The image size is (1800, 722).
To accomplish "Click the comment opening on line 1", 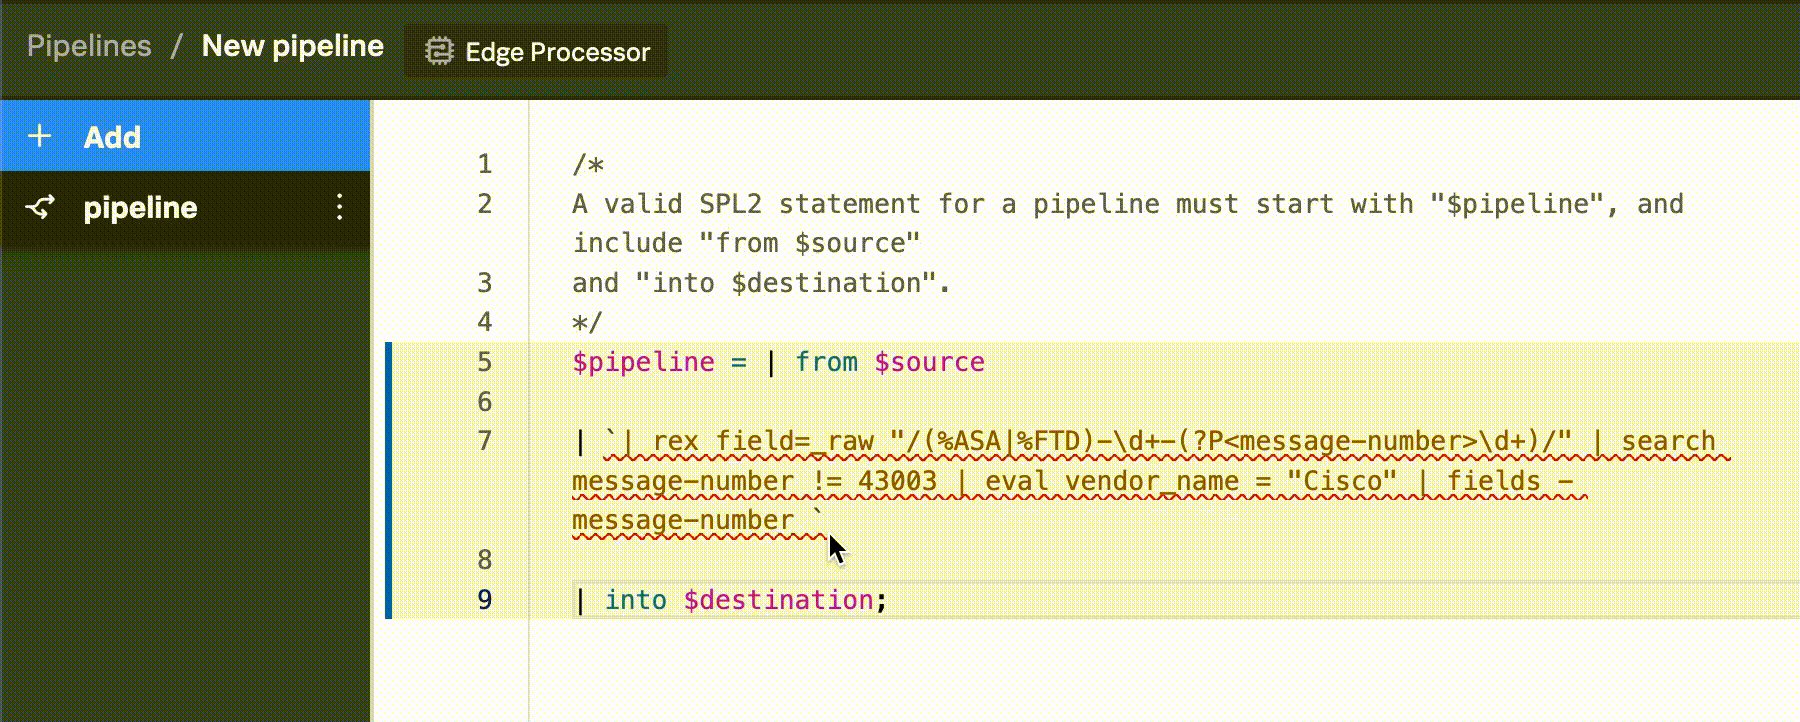I will click(588, 164).
